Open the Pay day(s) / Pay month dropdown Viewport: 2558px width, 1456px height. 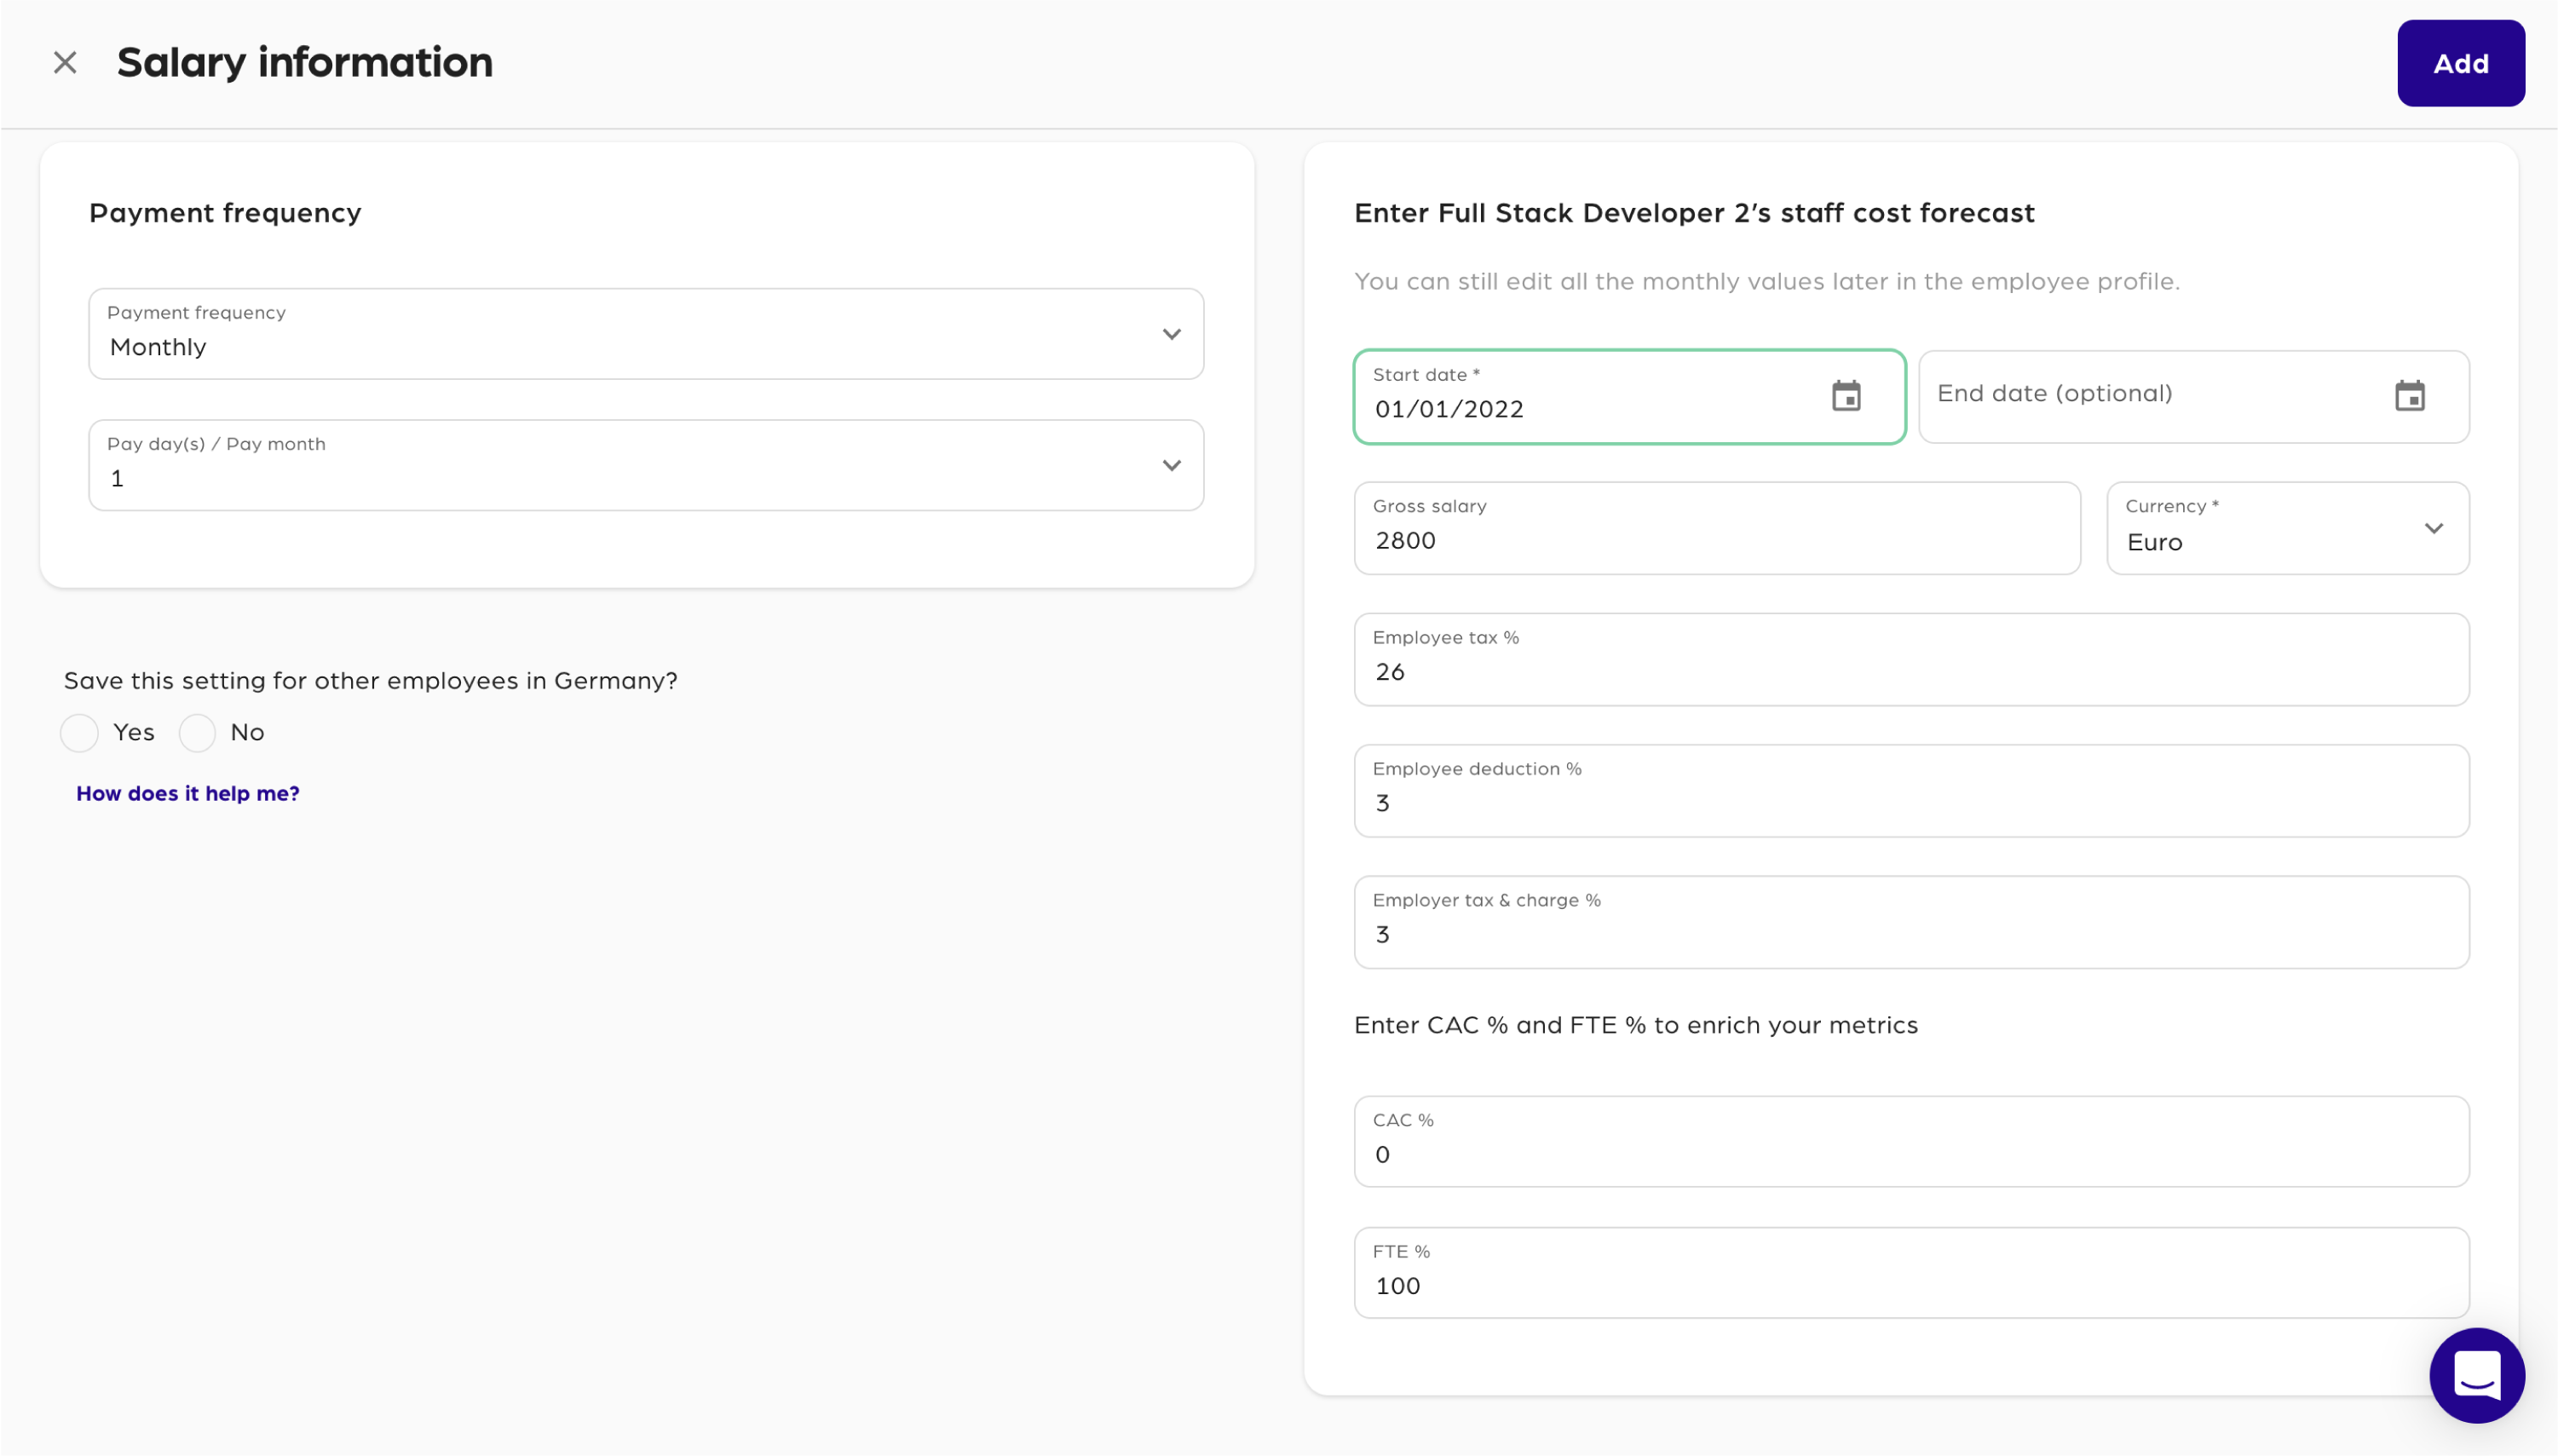(x=645, y=465)
